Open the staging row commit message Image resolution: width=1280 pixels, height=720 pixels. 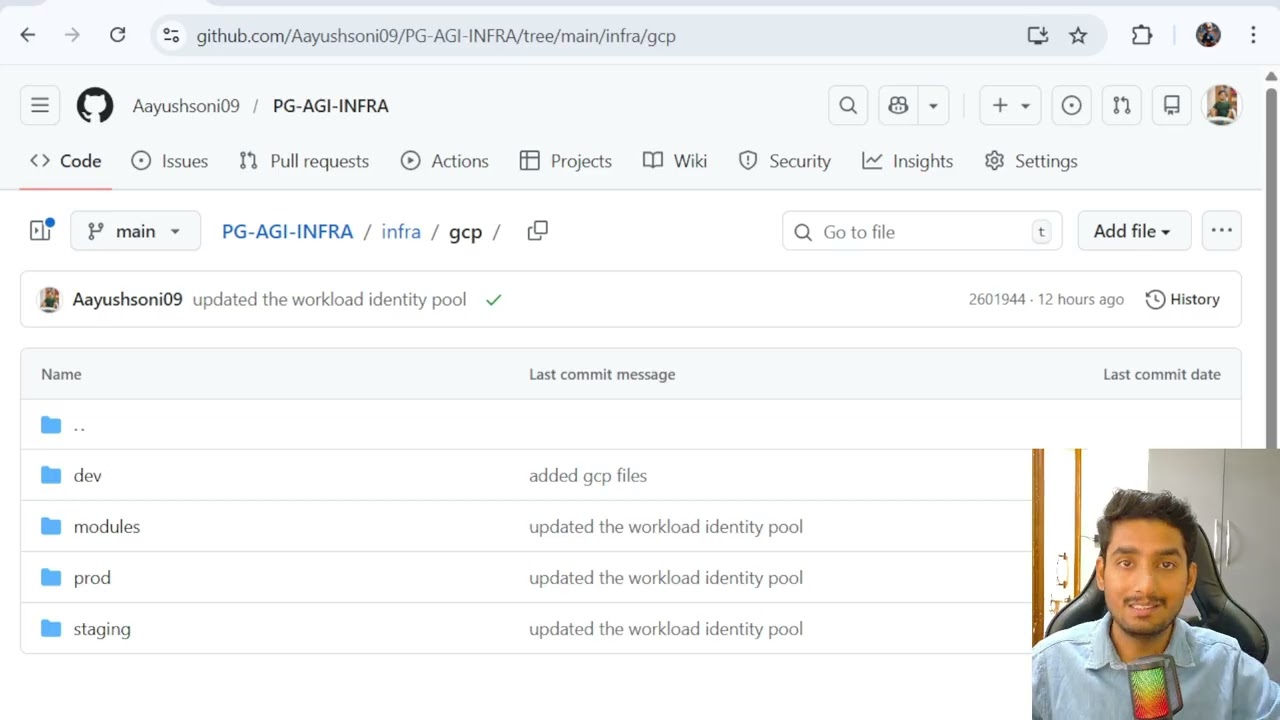666,629
